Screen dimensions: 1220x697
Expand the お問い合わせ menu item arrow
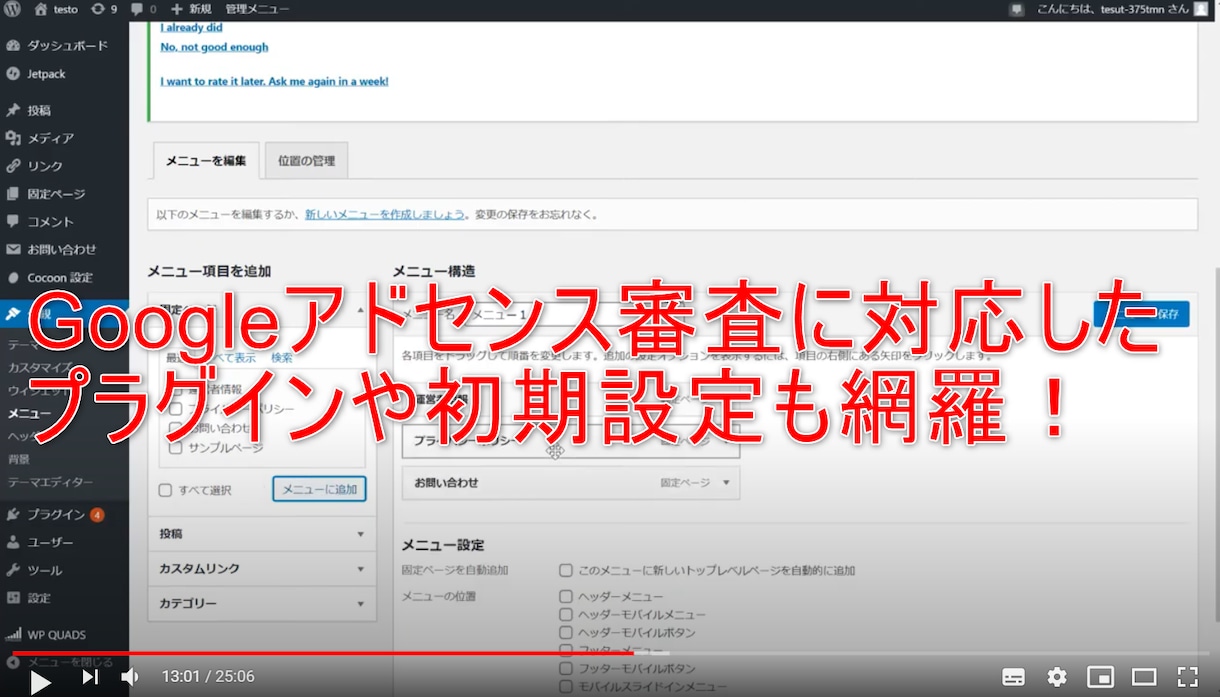click(x=726, y=482)
